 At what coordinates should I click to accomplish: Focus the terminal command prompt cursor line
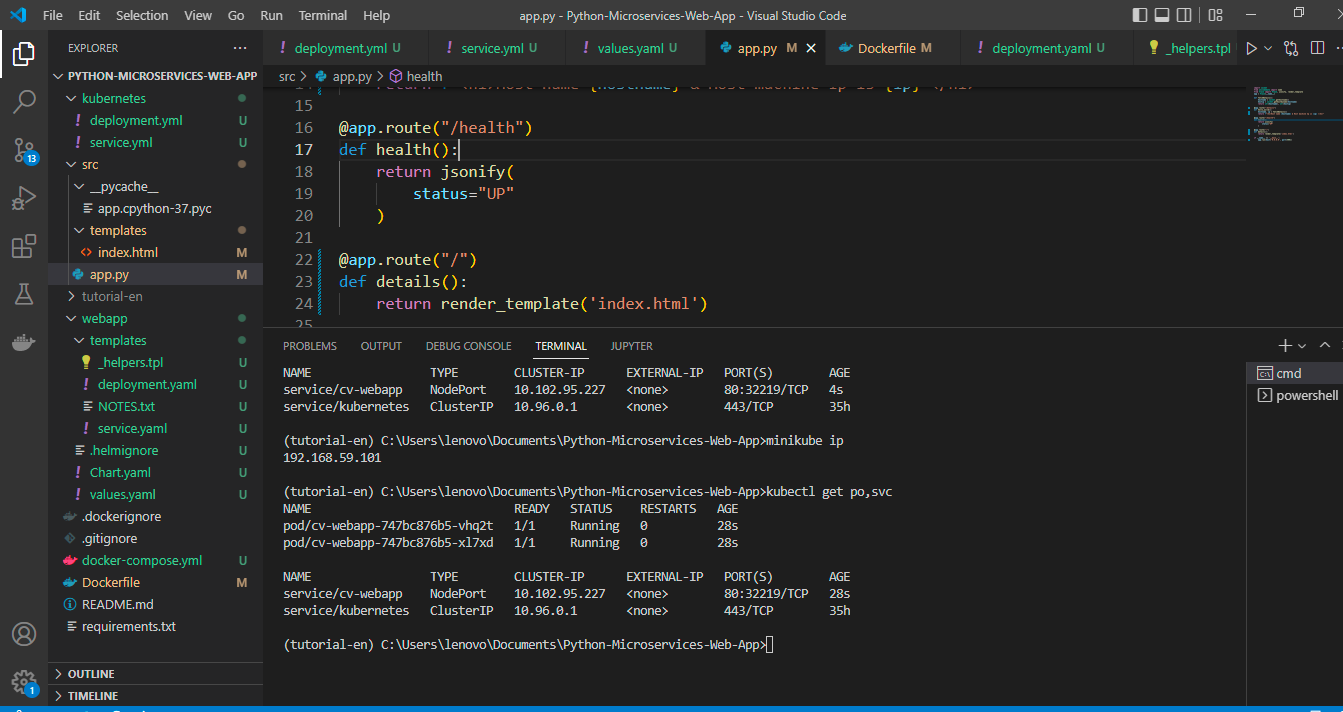(528, 645)
